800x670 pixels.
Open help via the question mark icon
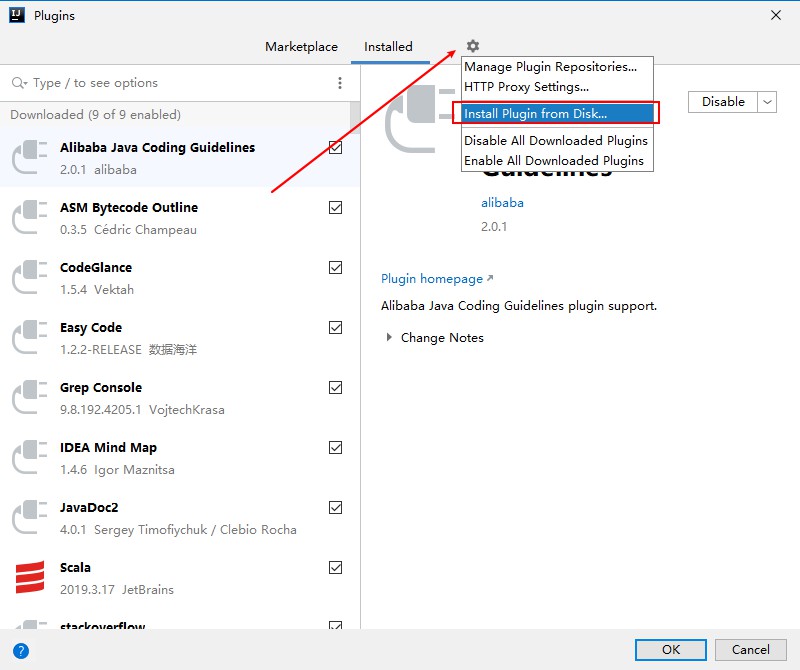tap(21, 651)
